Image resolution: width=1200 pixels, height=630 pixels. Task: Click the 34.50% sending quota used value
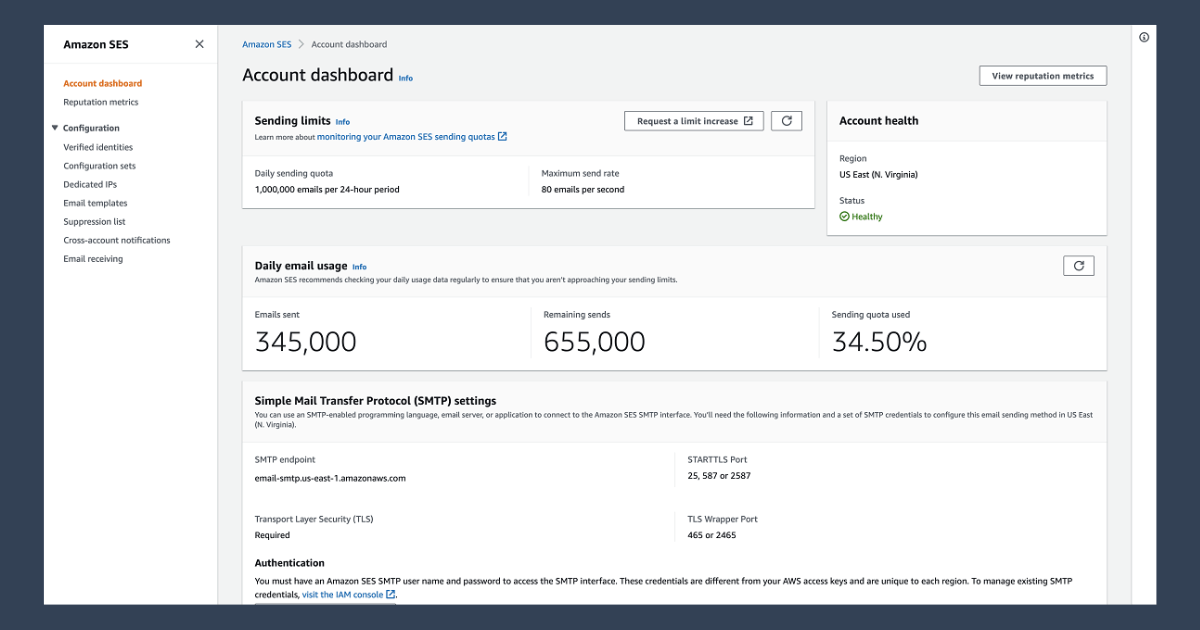[879, 342]
